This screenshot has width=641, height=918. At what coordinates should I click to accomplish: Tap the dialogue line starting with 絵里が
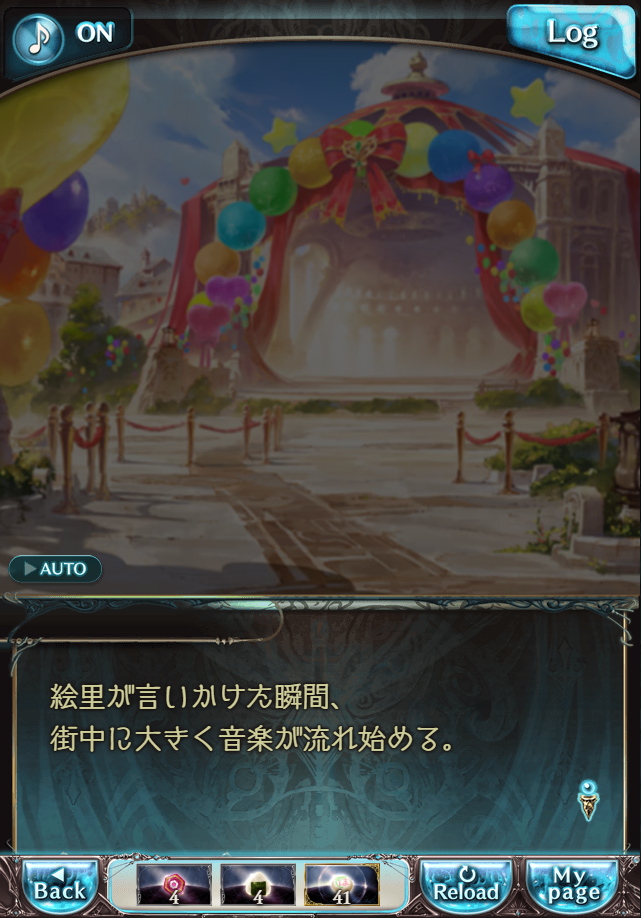coord(196,698)
